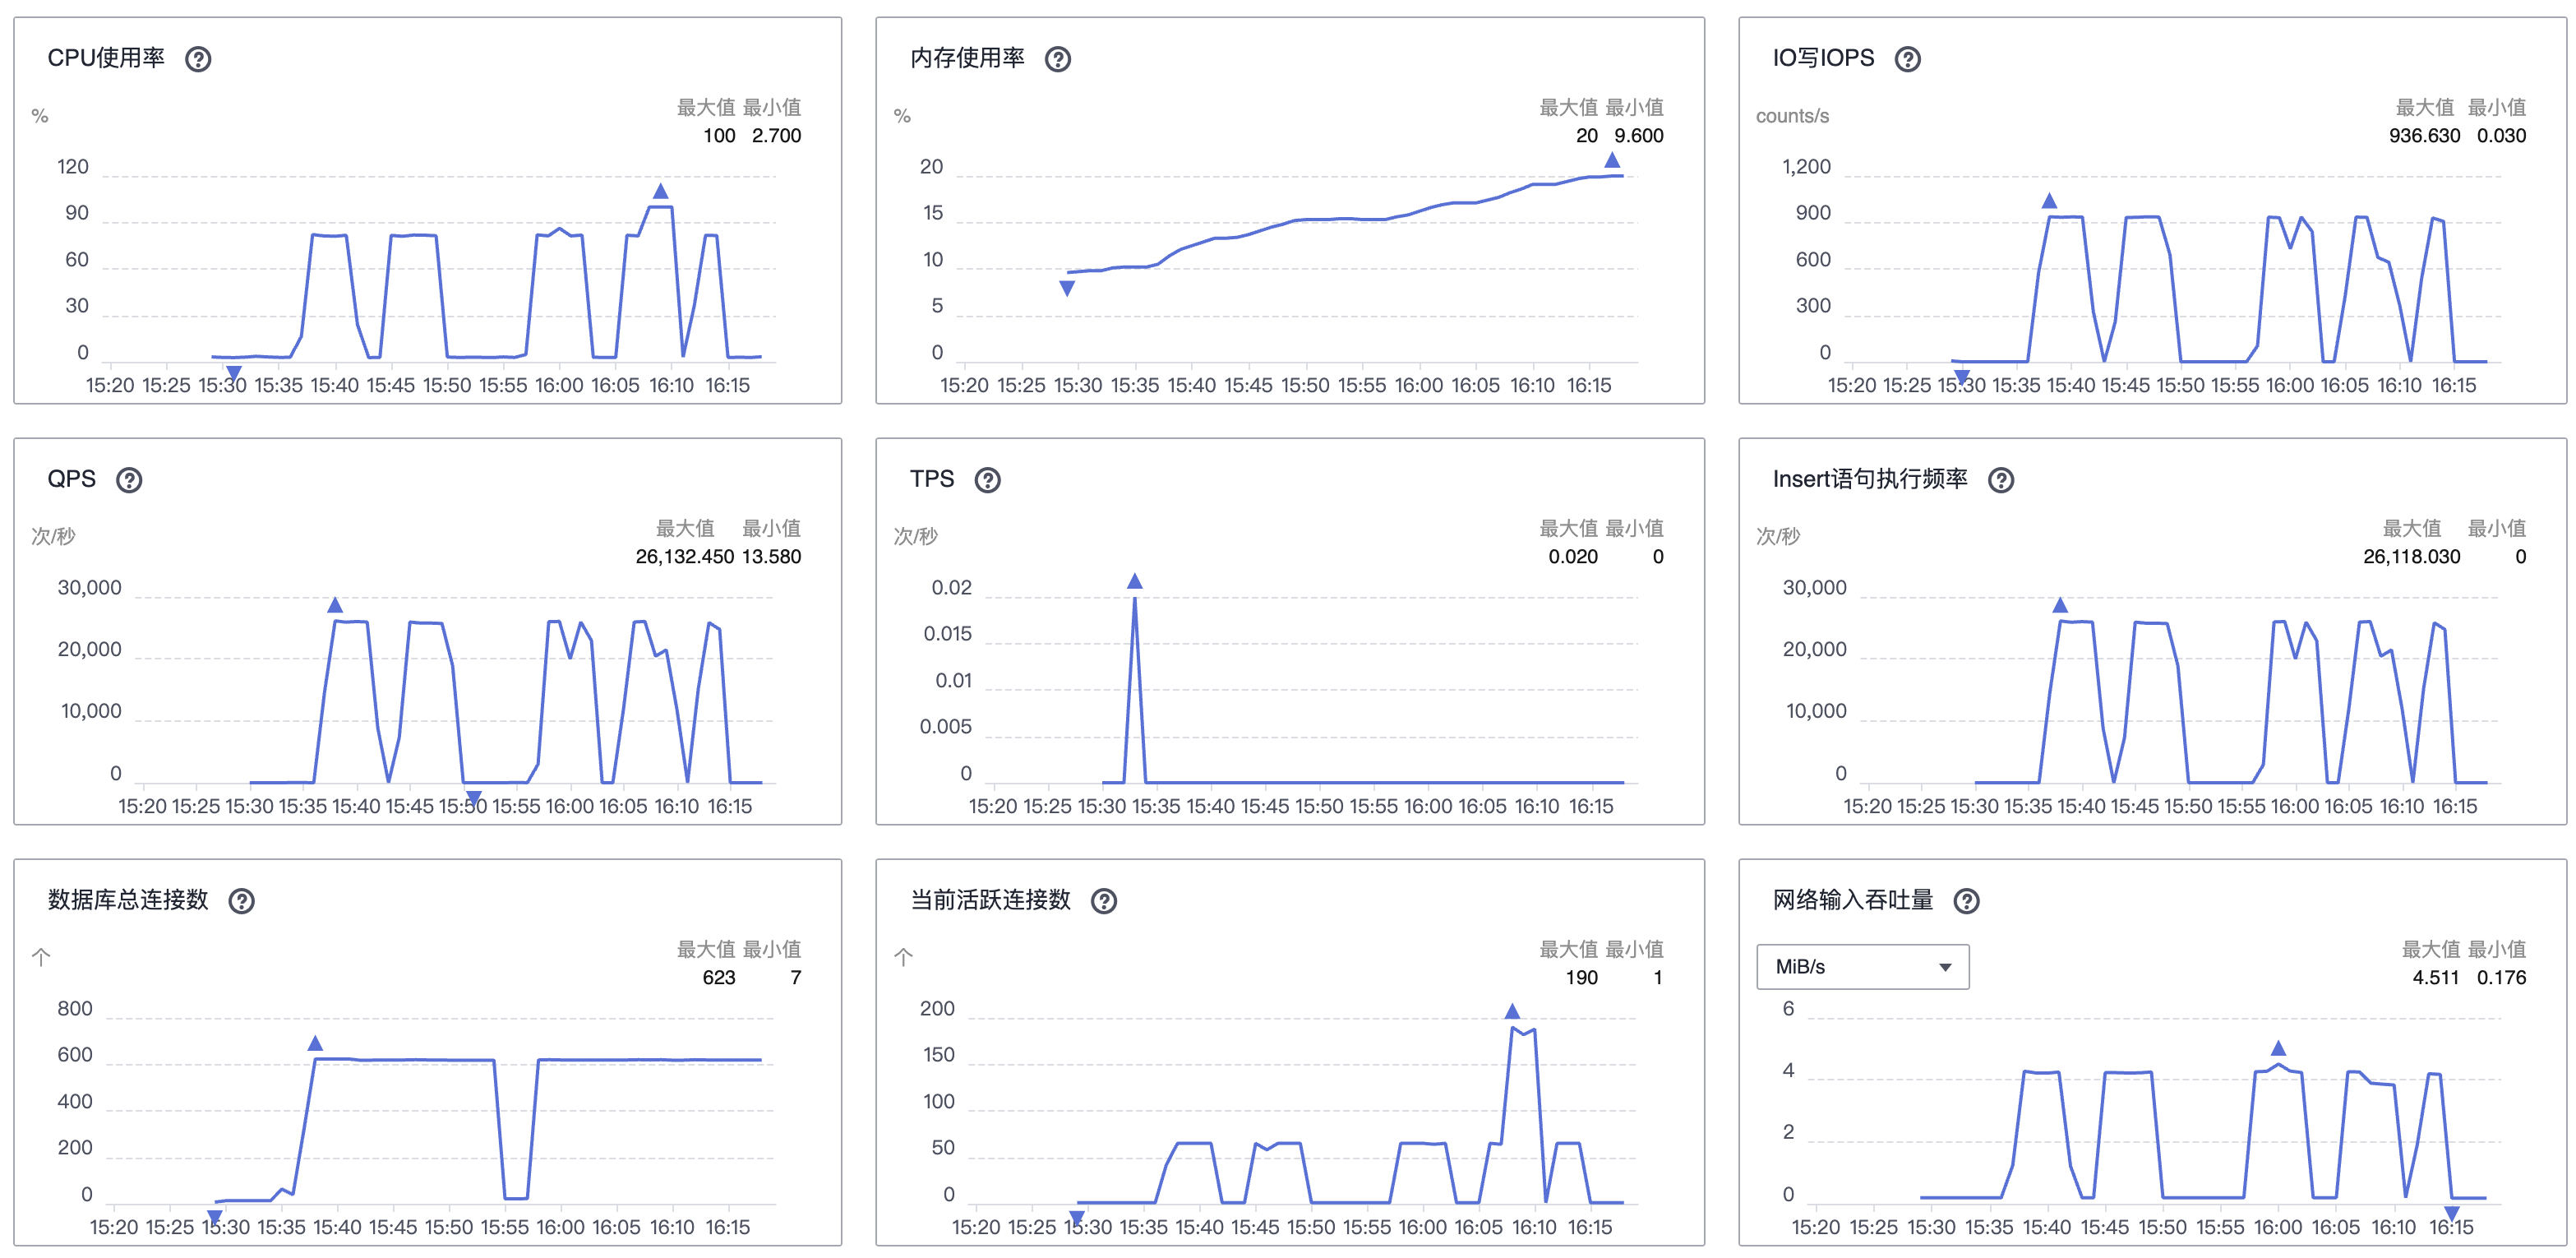
Task: Click 当前活跃连接数 max value 190
Action: (x=1581, y=978)
